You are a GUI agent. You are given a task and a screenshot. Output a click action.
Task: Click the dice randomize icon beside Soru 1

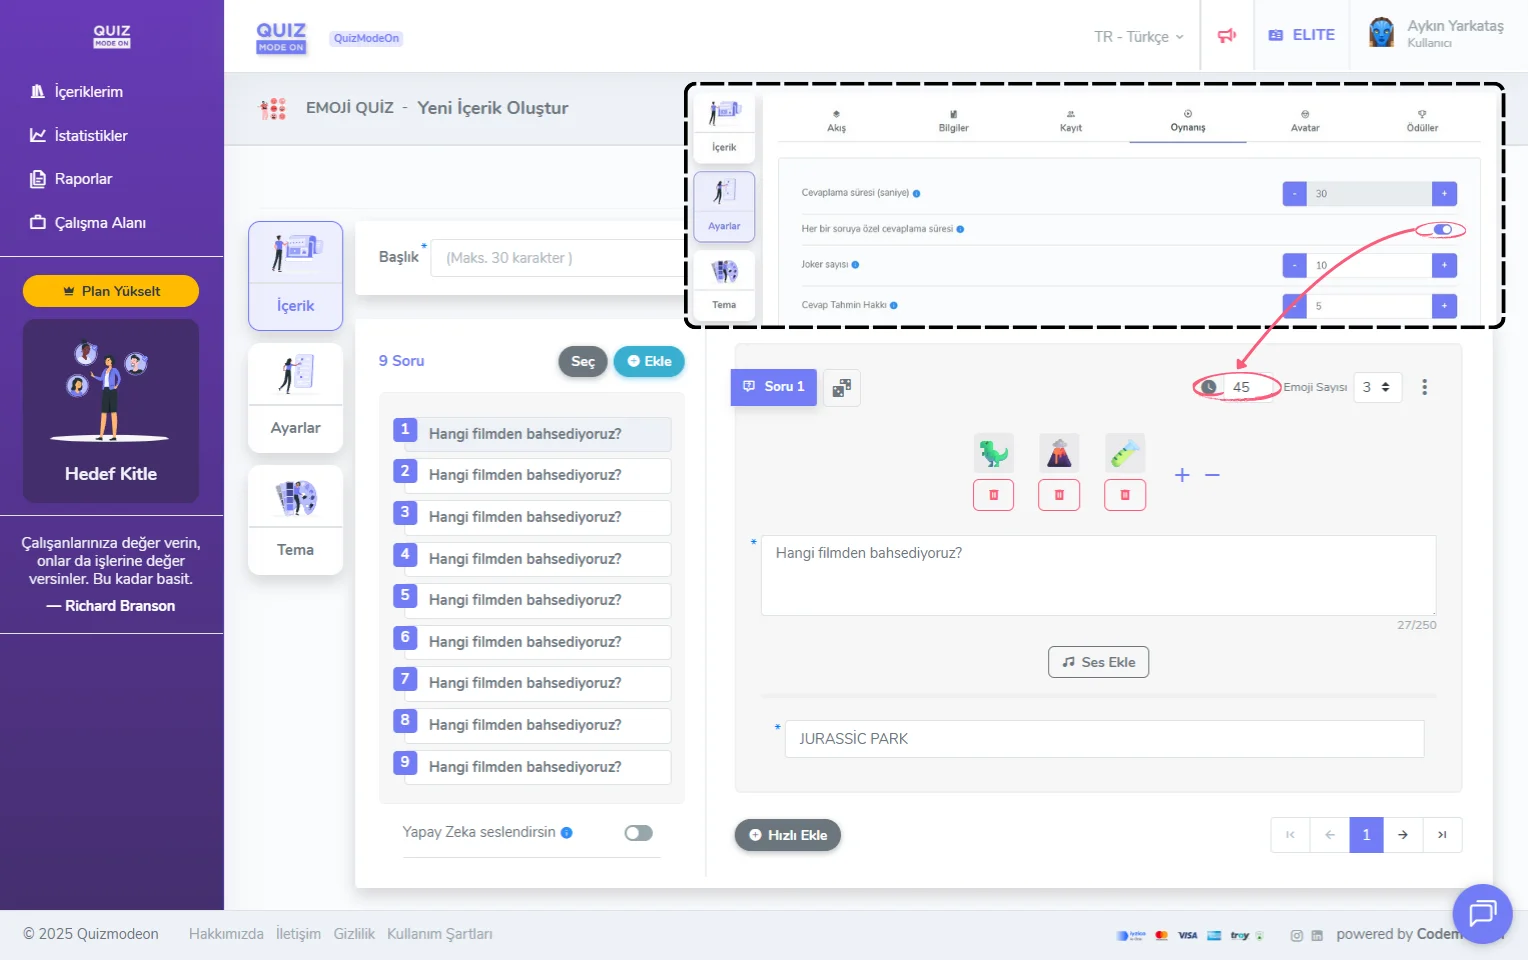[841, 388]
